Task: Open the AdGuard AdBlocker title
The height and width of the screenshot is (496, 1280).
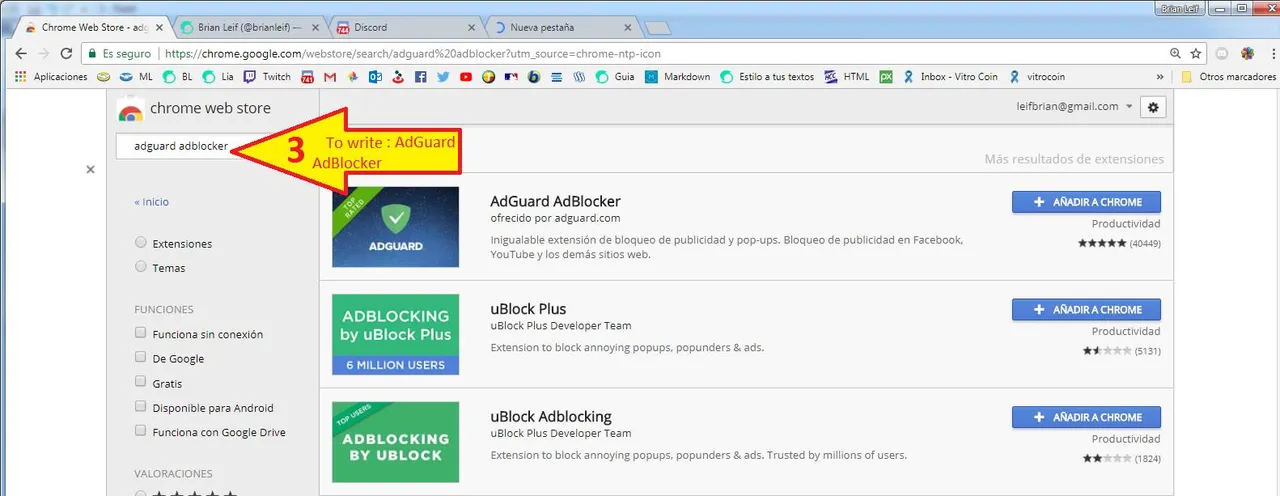Action: [555, 201]
